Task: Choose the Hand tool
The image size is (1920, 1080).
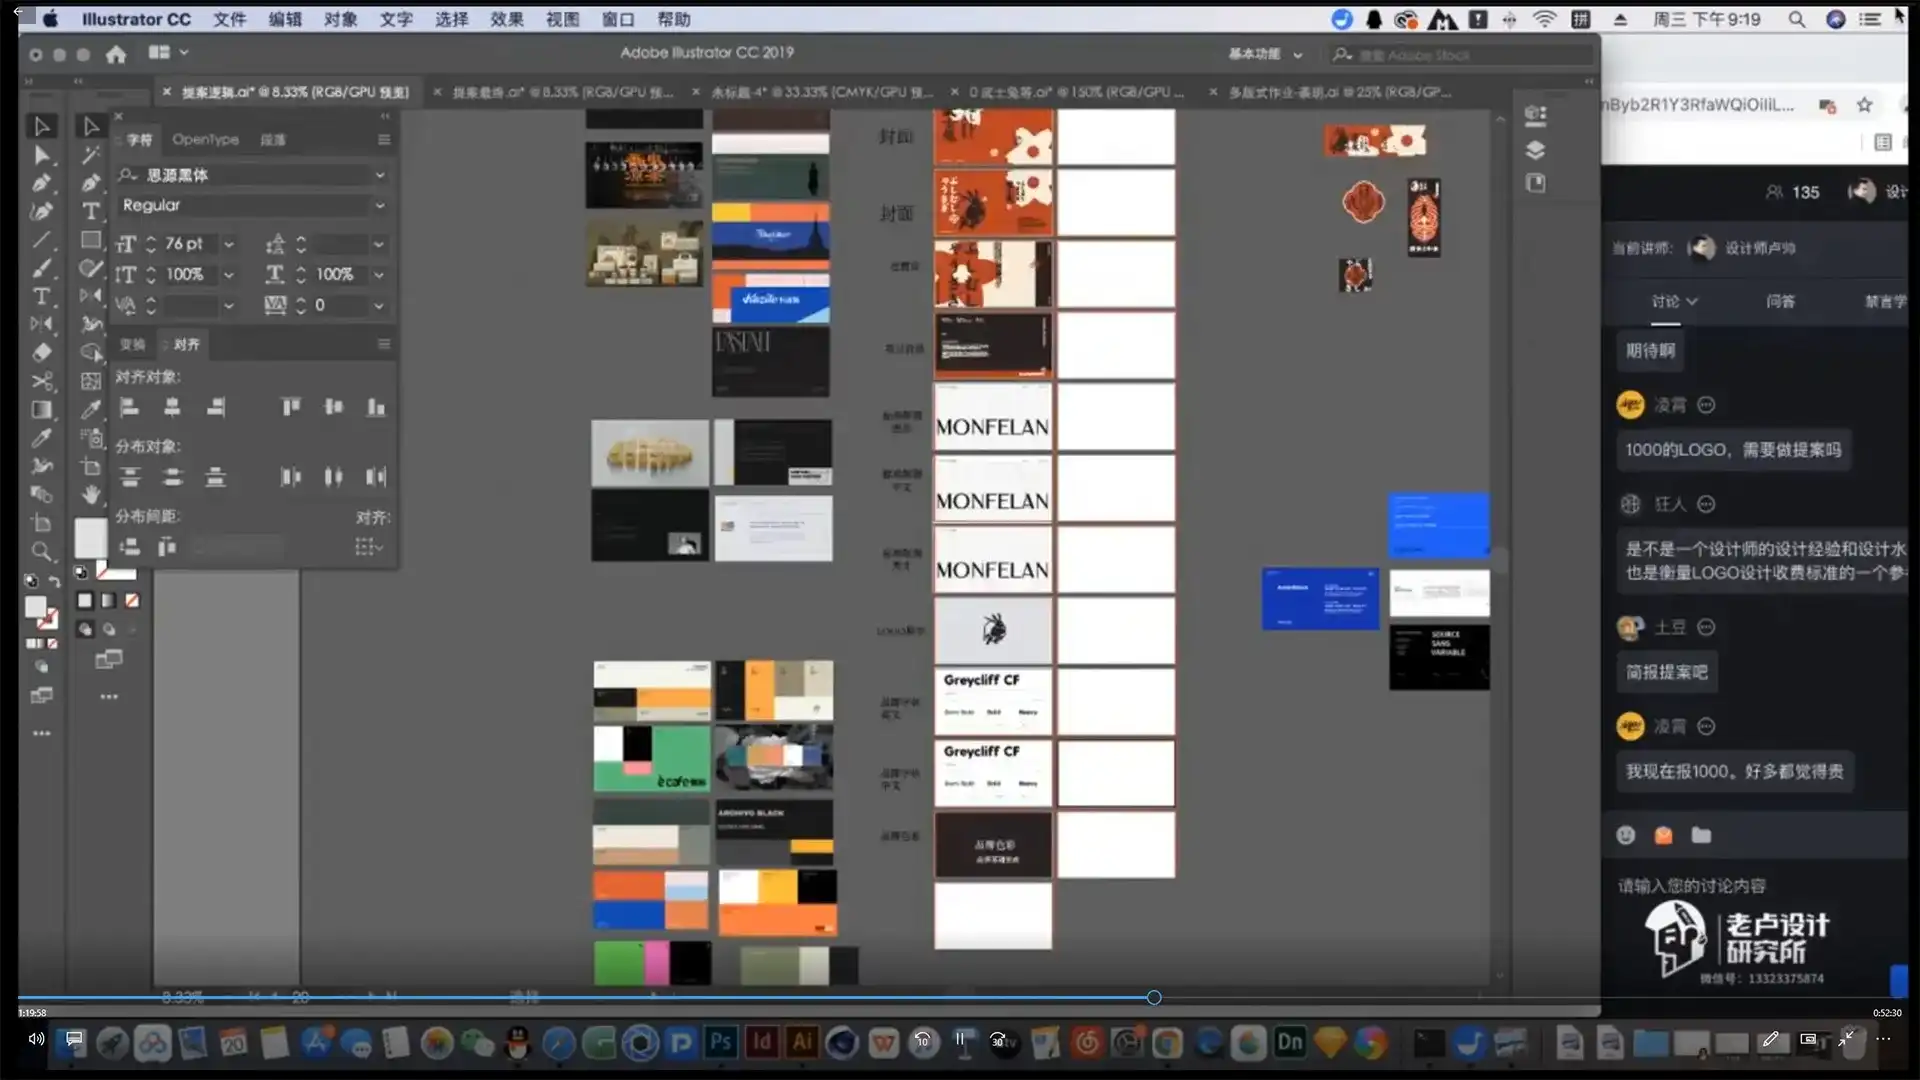Action: click(x=91, y=494)
